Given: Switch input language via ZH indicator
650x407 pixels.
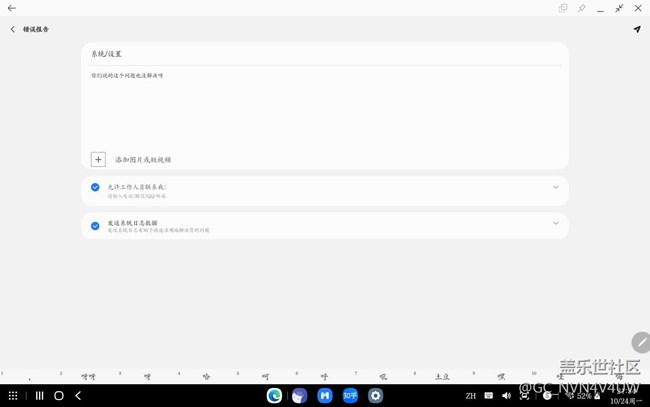Looking at the screenshot, I should click(x=470, y=396).
